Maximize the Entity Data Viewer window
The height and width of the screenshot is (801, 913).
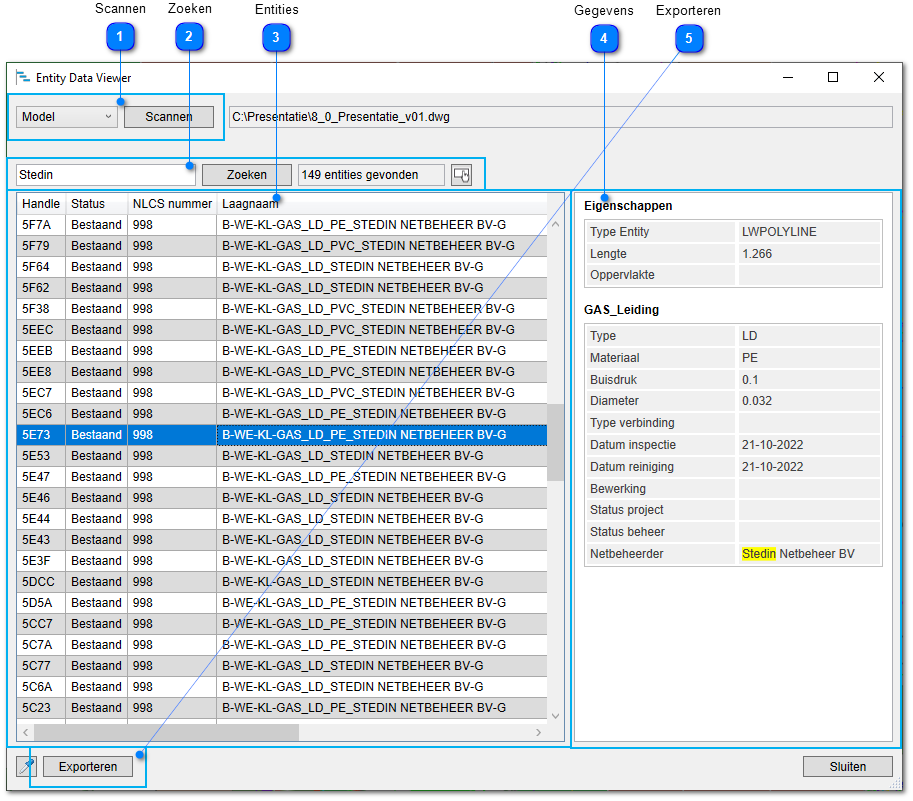[x=832, y=78]
